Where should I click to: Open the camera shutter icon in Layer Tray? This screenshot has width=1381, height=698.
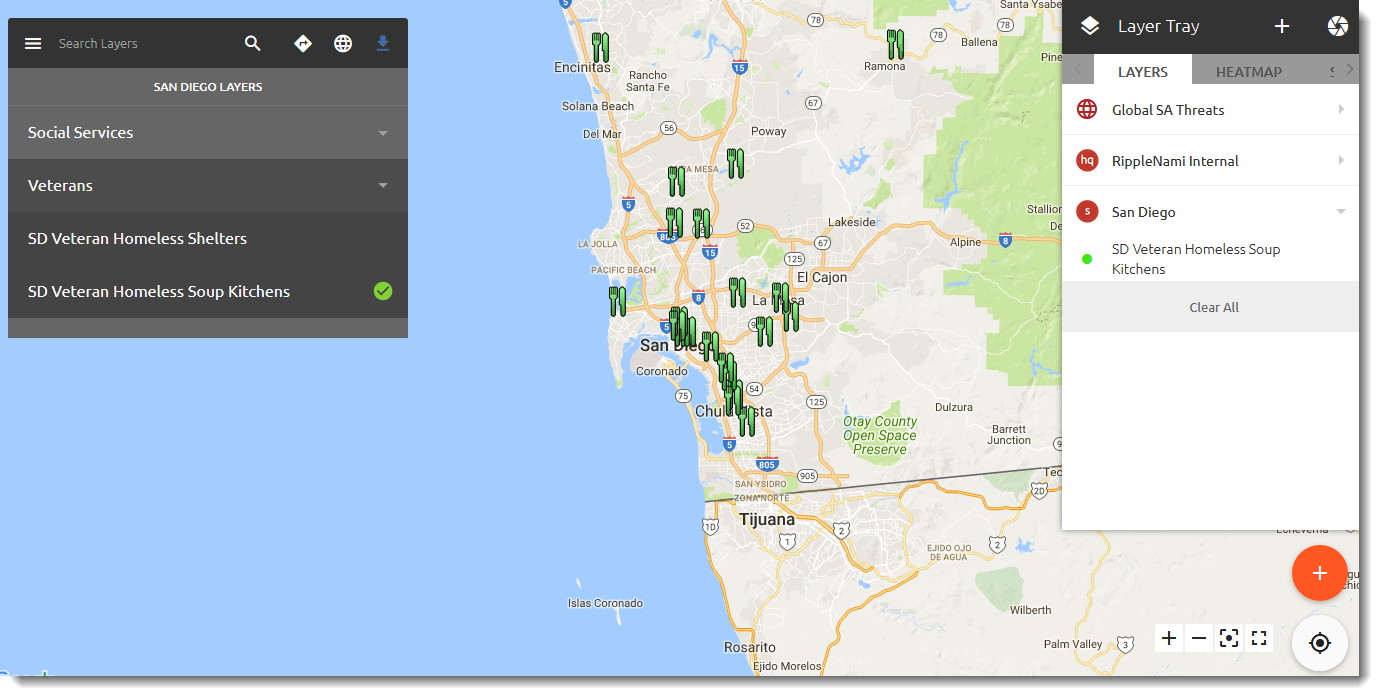(1338, 26)
